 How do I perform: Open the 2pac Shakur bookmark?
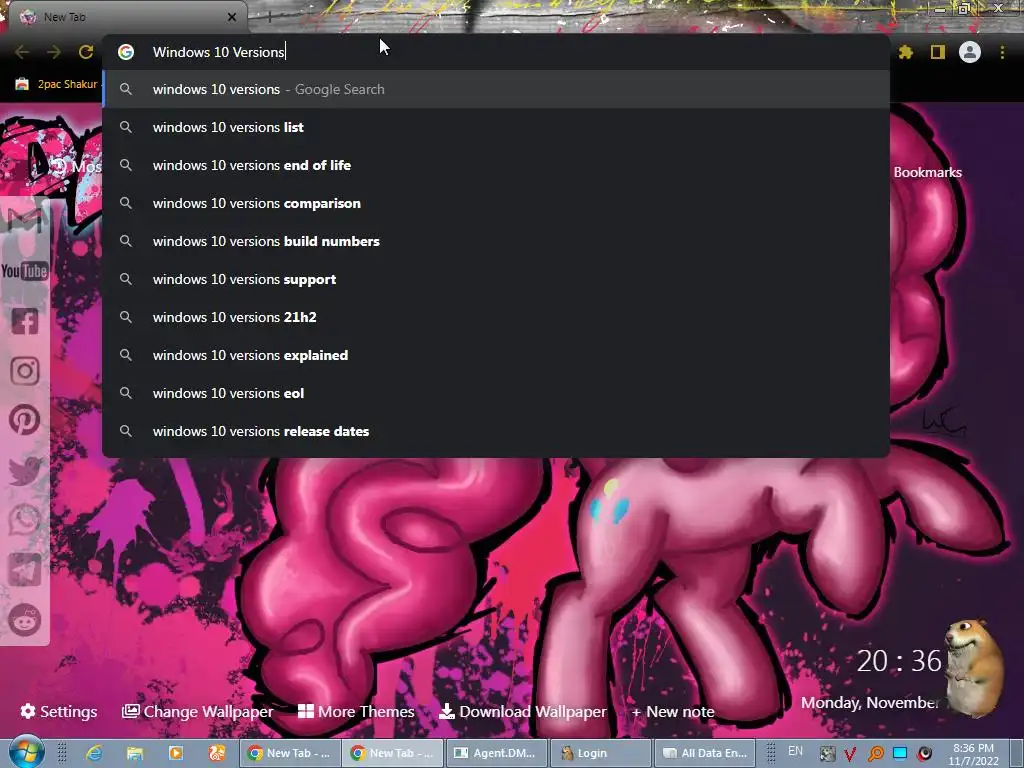57,84
